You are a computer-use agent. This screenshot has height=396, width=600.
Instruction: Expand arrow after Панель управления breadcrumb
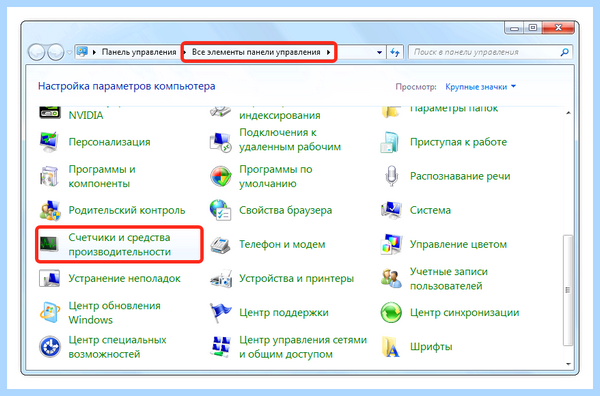pyautogui.click(x=185, y=52)
